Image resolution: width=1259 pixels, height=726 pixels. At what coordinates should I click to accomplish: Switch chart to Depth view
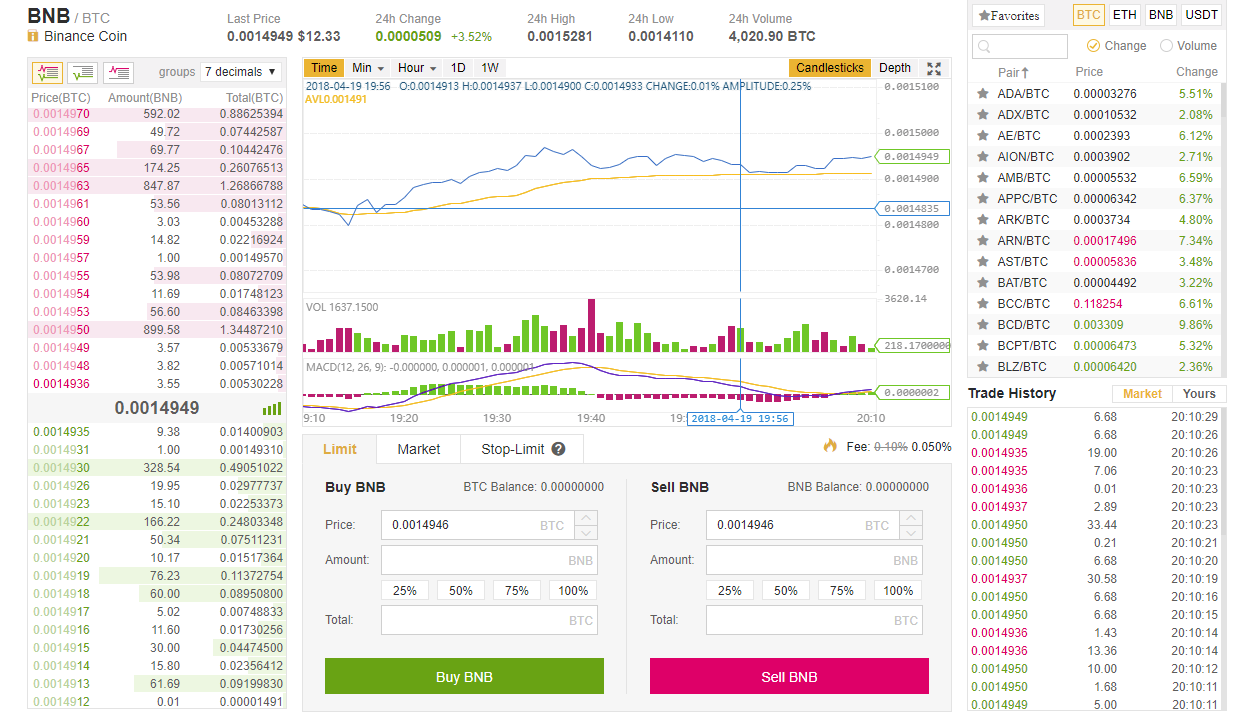pos(895,68)
